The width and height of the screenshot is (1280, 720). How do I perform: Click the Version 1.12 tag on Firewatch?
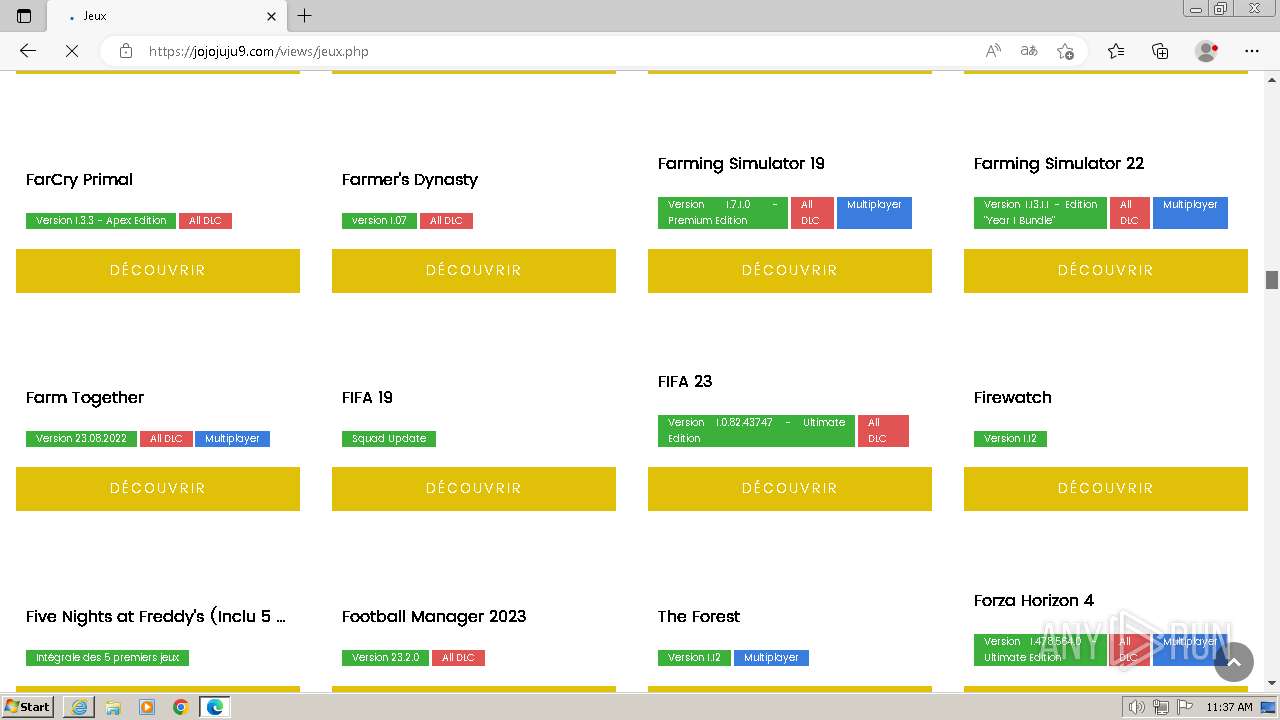pos(1010,439)
